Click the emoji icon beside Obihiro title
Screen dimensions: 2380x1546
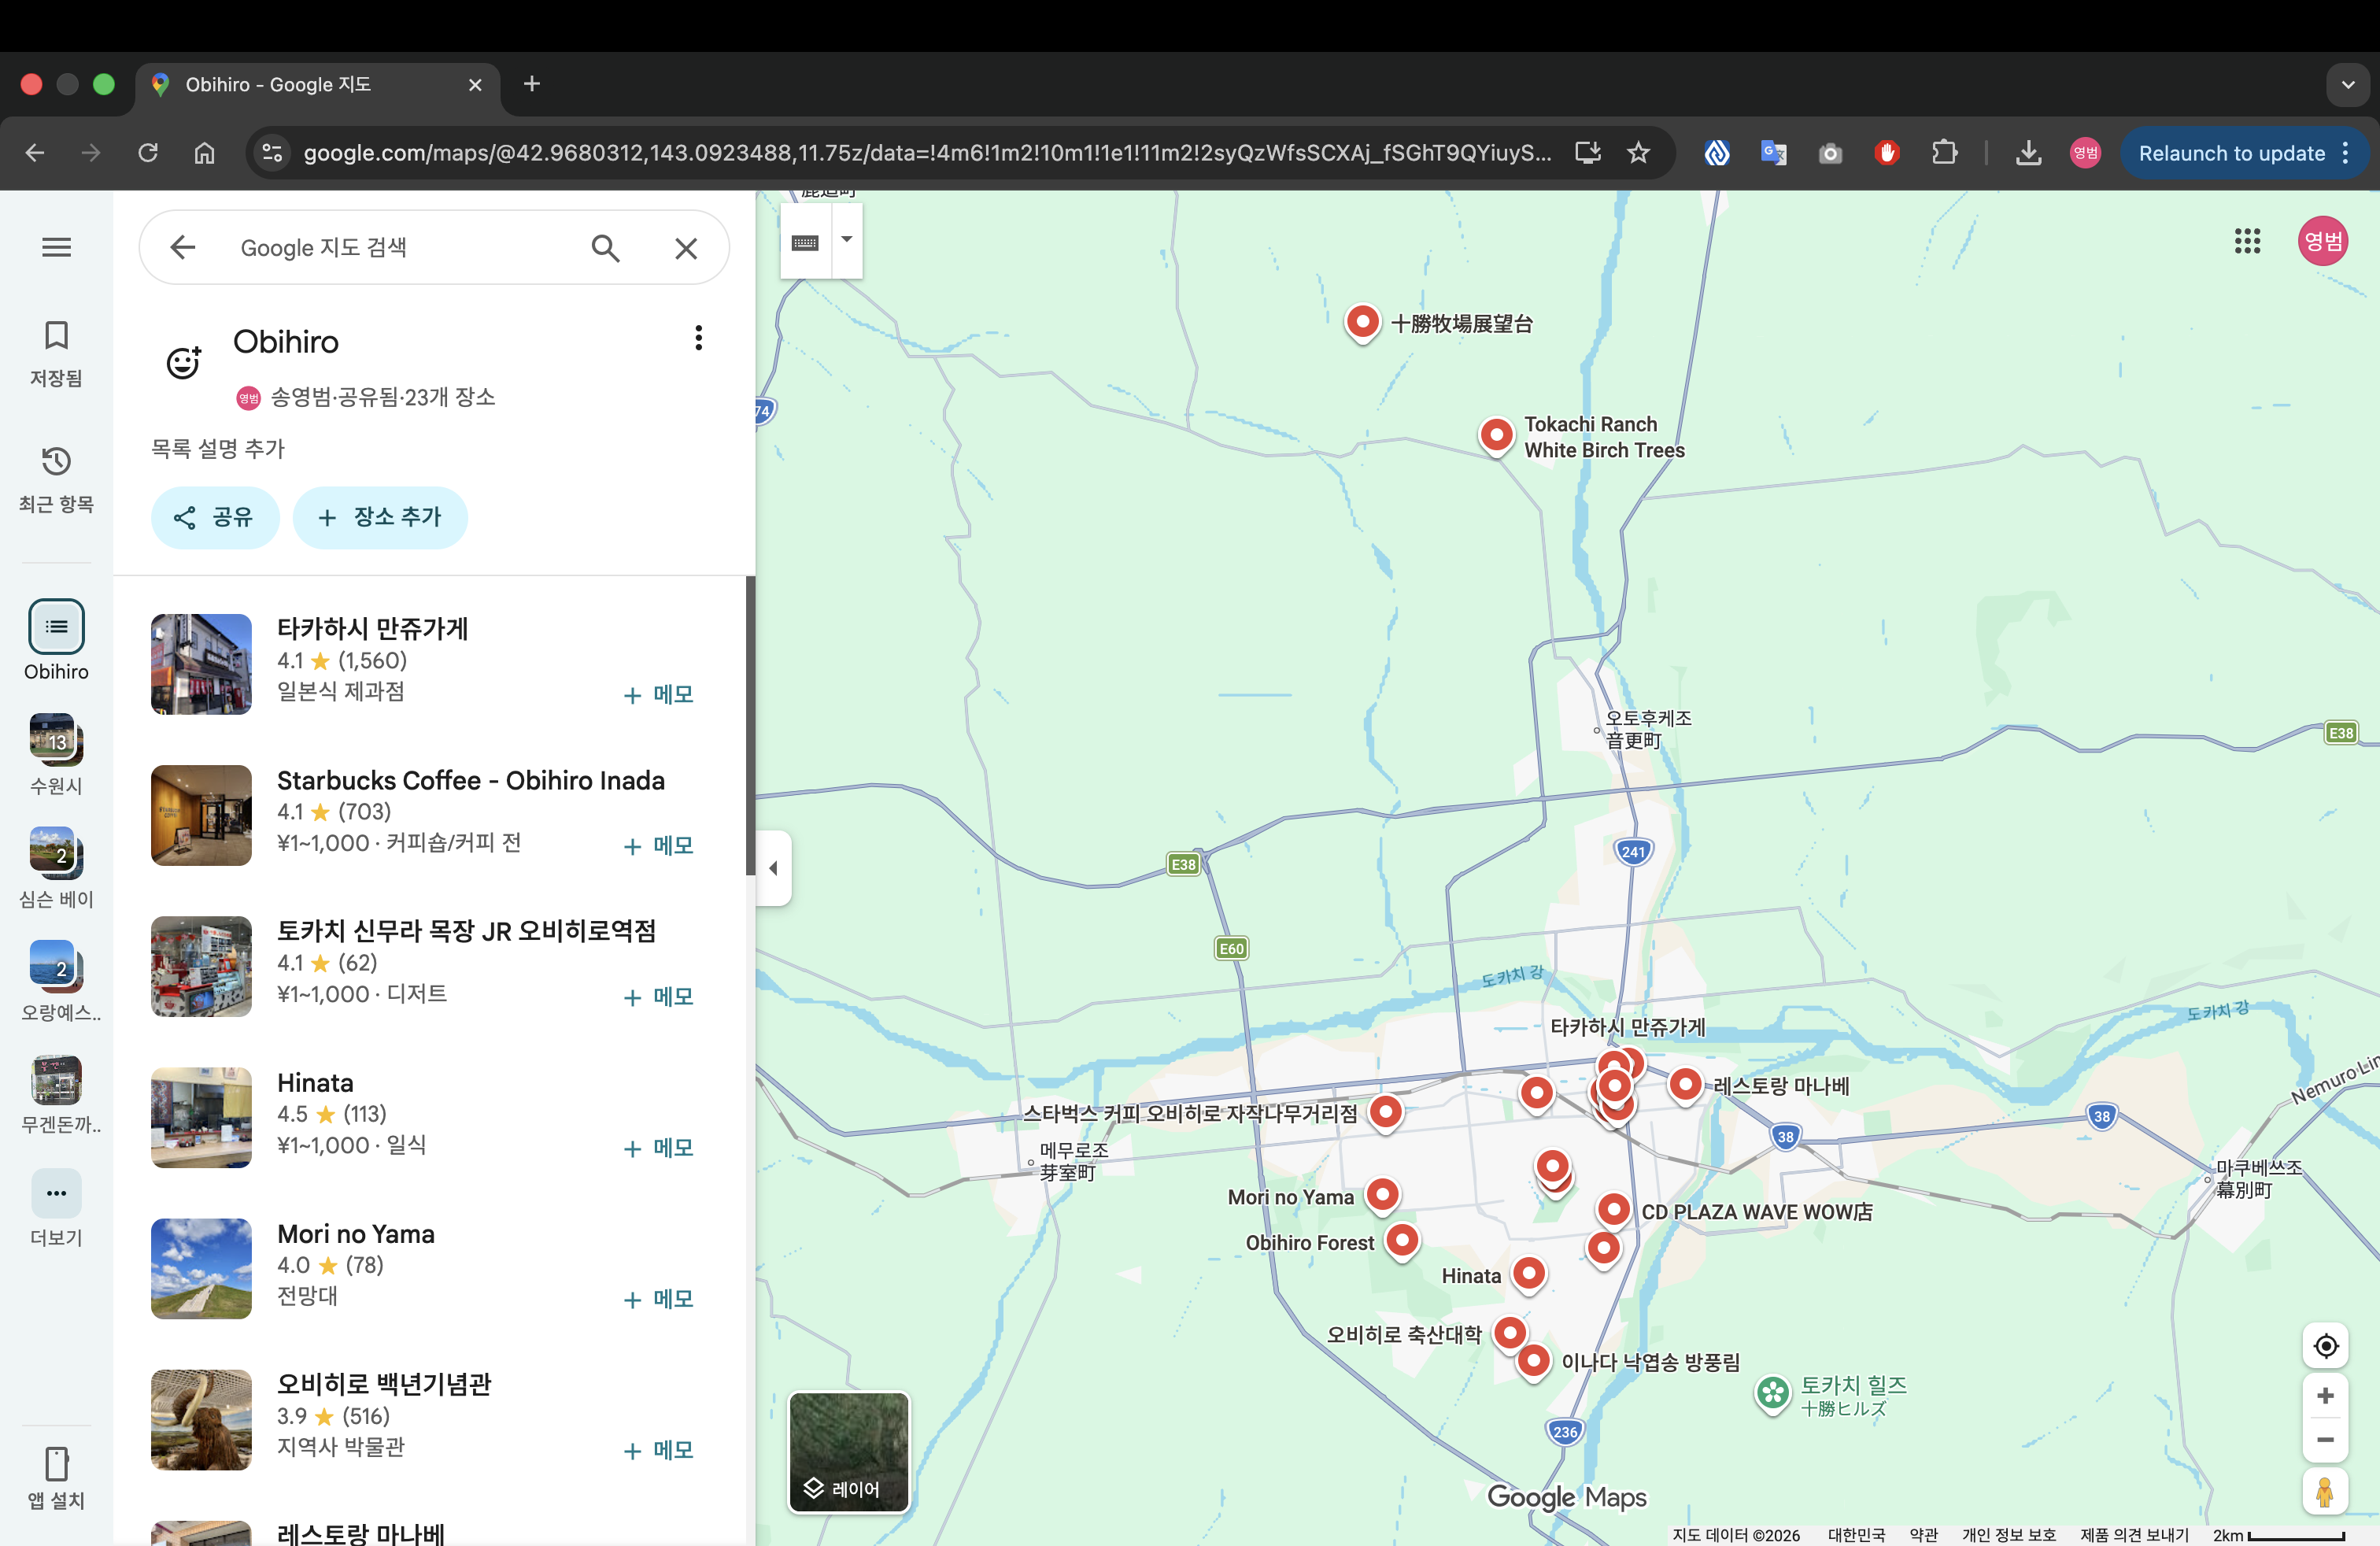(x=184, y=362)
